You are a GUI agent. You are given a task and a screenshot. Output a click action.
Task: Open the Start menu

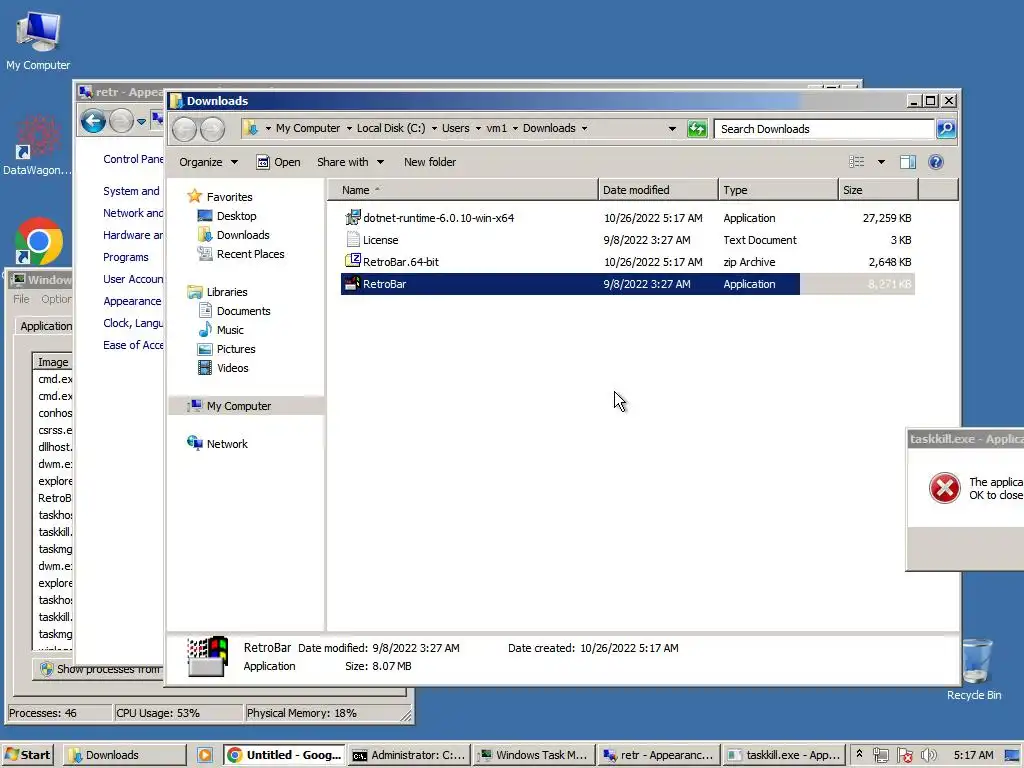point(27,755)
